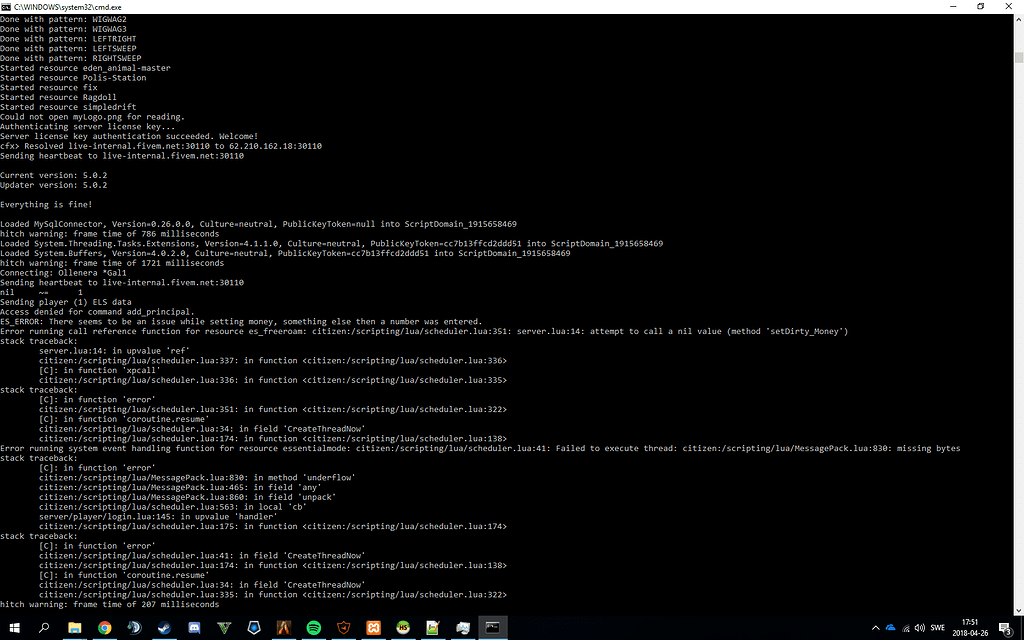
Task: Expand the hidden system tray icons
Action: 875,628
